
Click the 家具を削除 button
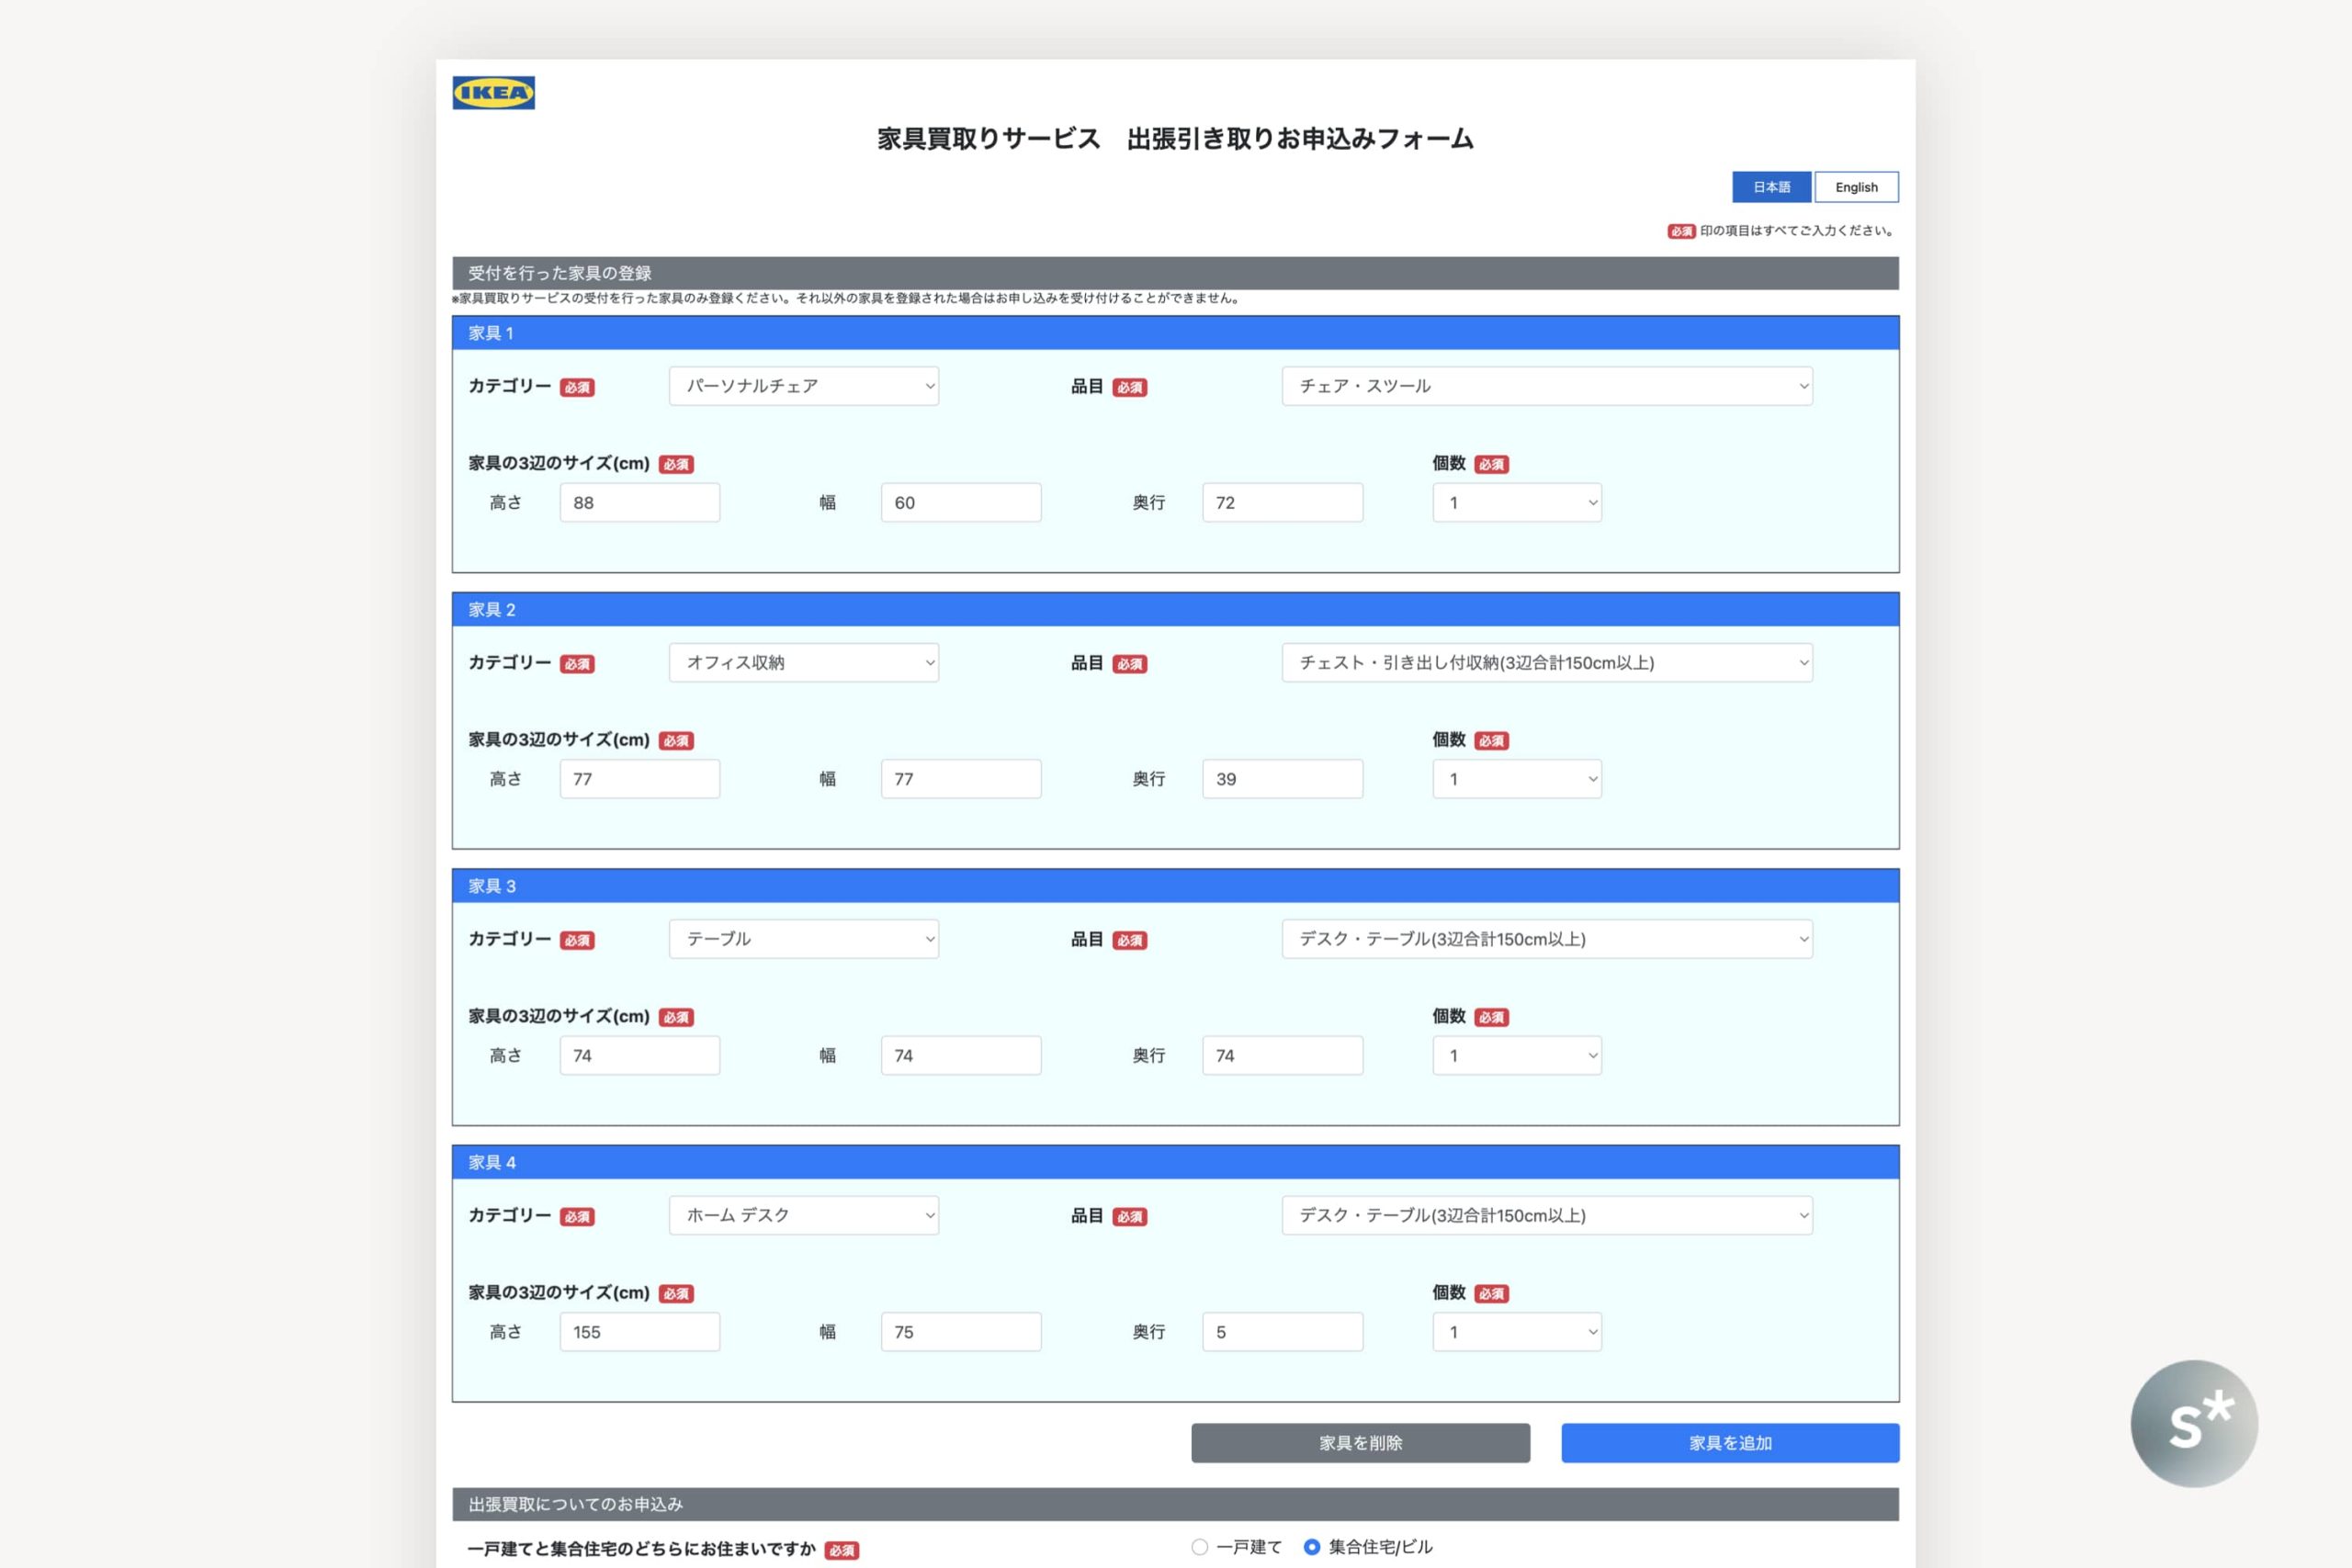click(1360, 1443)
